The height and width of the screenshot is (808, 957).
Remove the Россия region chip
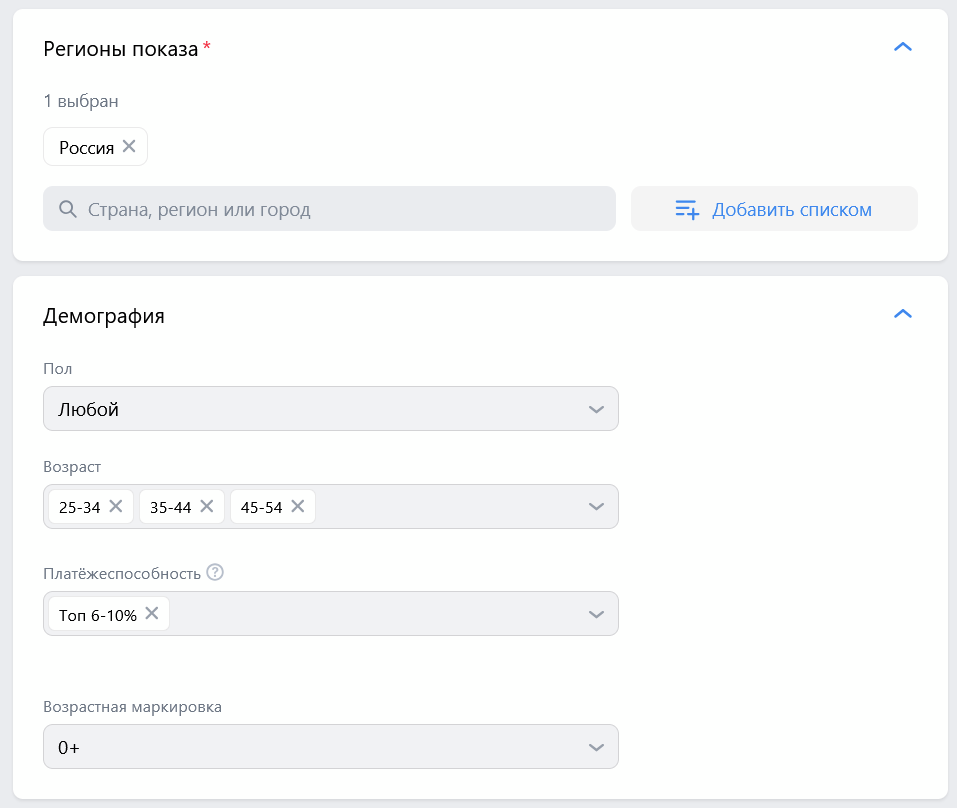point(129,146)
